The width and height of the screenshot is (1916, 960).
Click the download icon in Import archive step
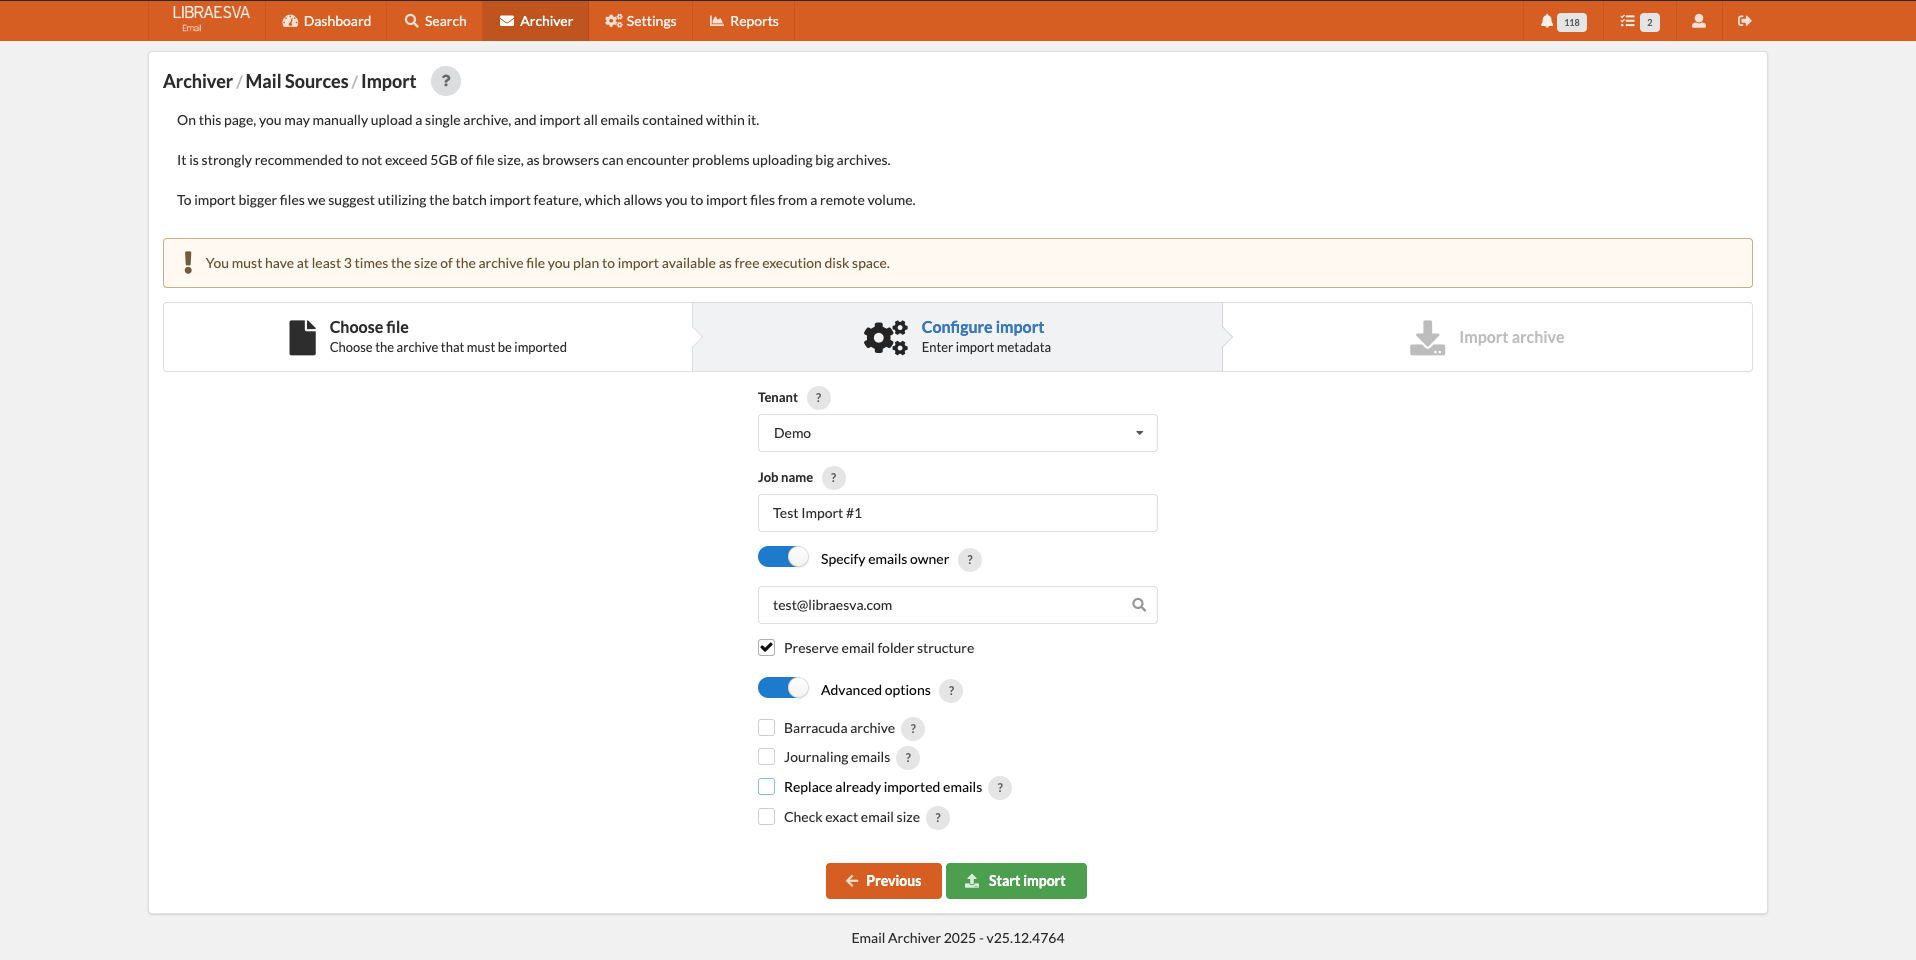pos(1427,338)
